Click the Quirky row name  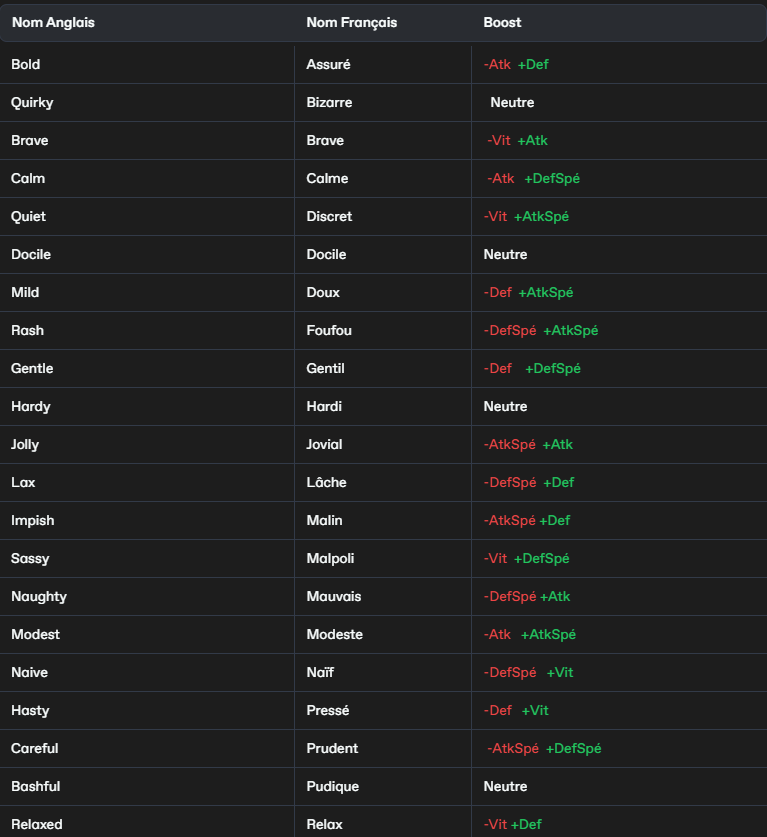(32, 102)
